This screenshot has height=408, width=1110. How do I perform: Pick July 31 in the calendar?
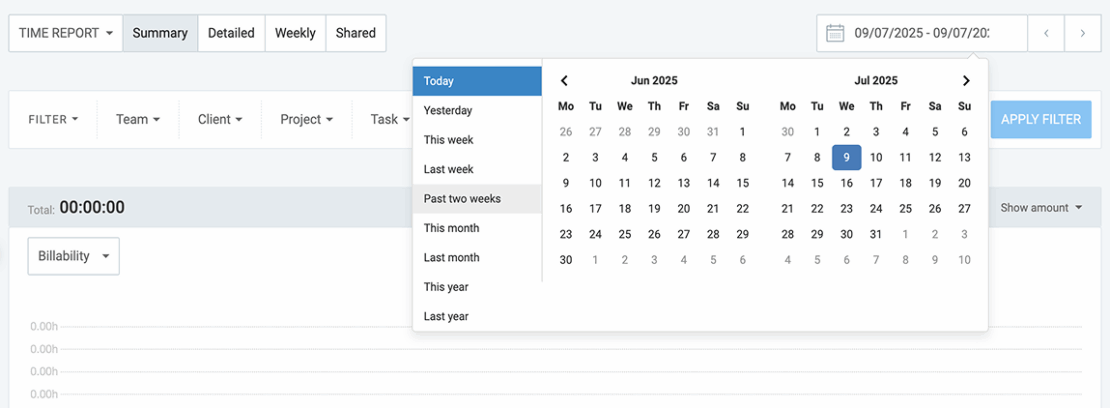(x=876, y=234)
